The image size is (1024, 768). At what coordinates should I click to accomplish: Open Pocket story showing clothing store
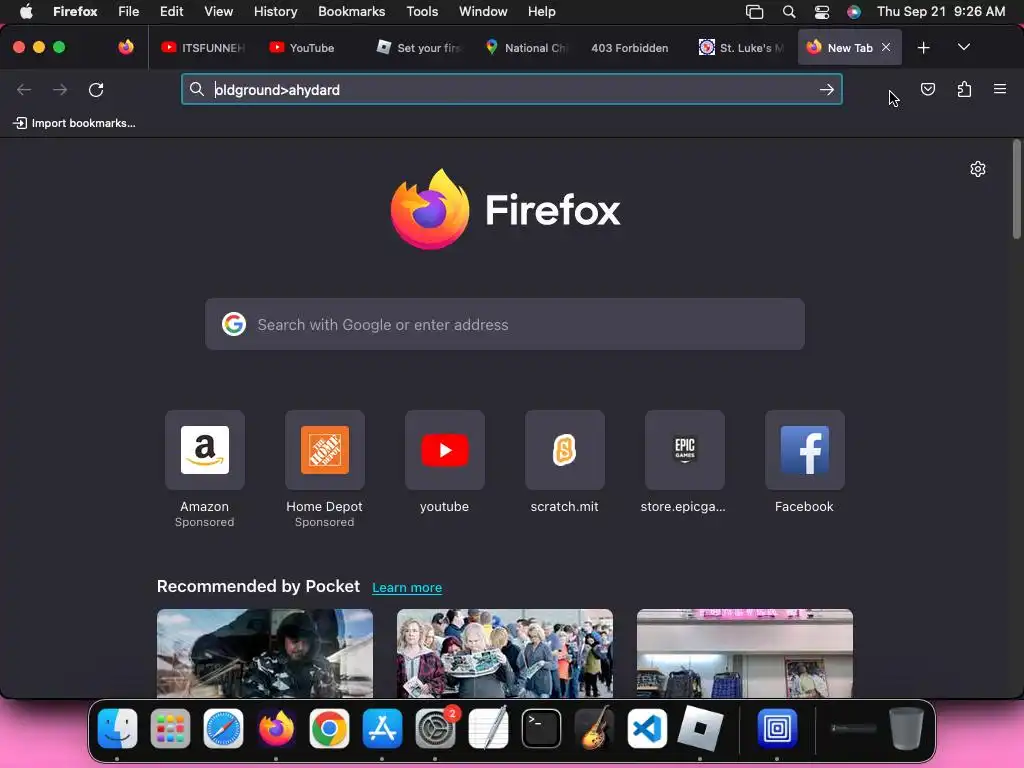pos(744,653)
